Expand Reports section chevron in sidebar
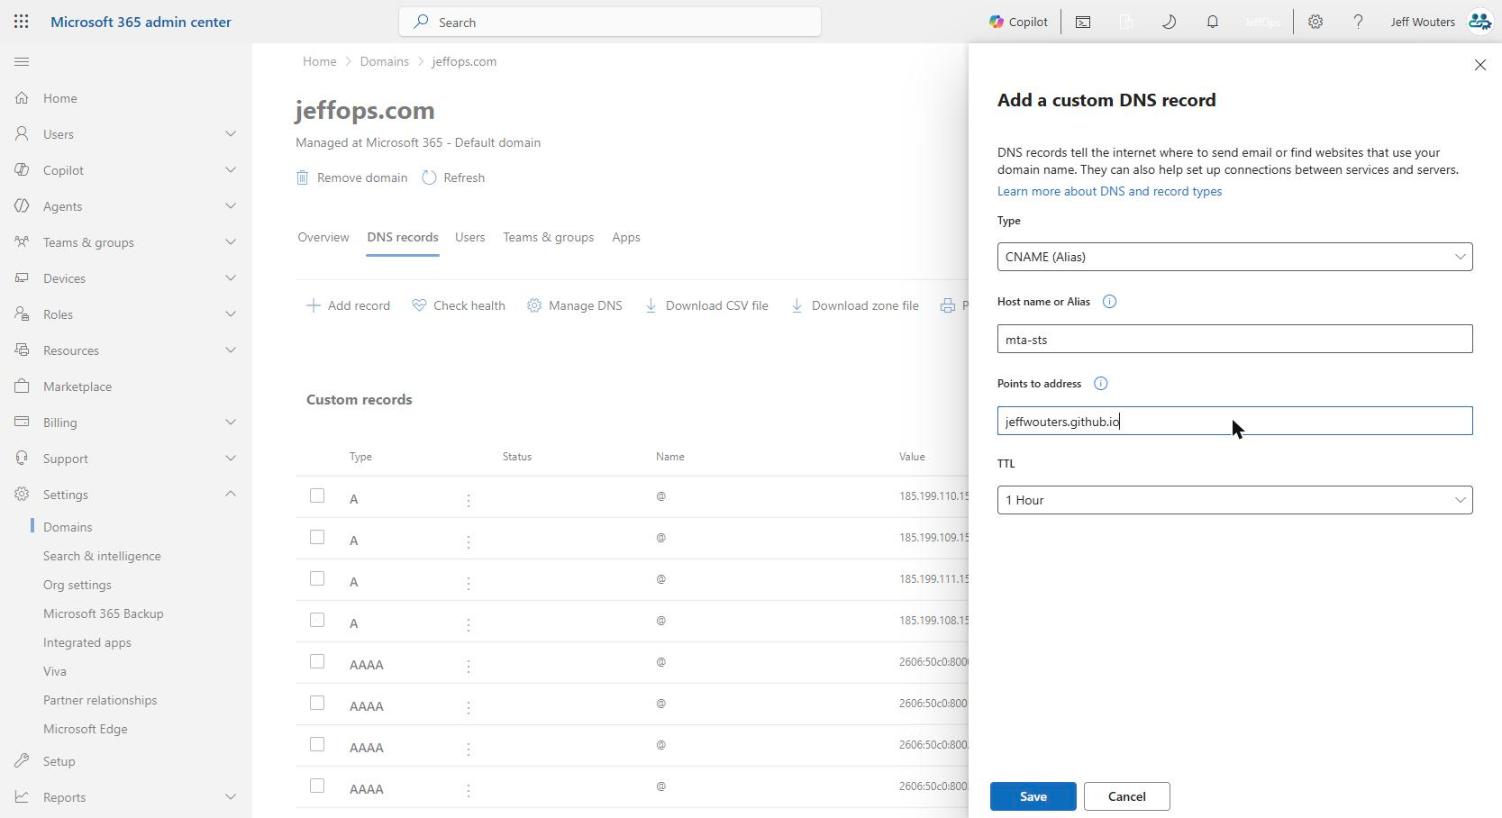Screen dimensions: 1502x818 click(x=230, y=797)
